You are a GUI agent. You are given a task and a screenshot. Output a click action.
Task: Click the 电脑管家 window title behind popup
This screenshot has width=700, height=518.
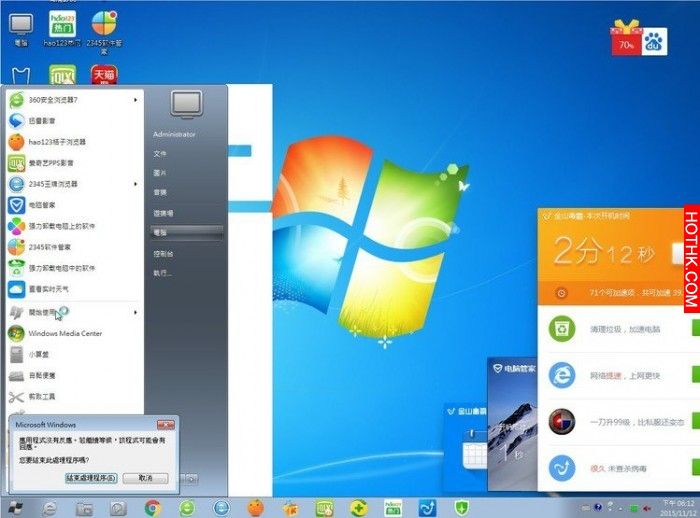coord(514,369)
